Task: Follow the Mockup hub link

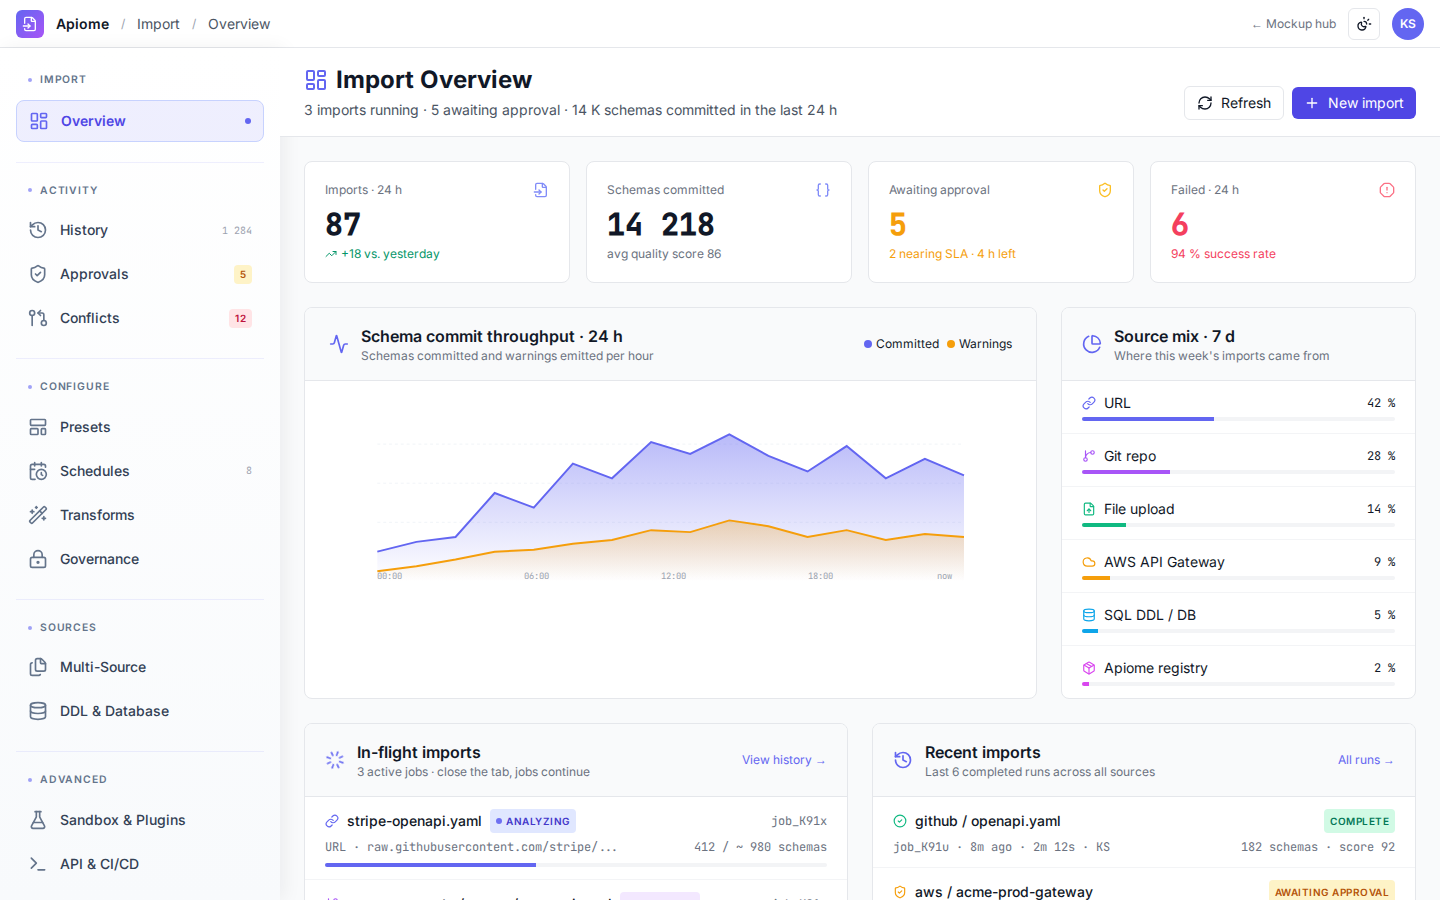Action: click(x=1294, y=24)
